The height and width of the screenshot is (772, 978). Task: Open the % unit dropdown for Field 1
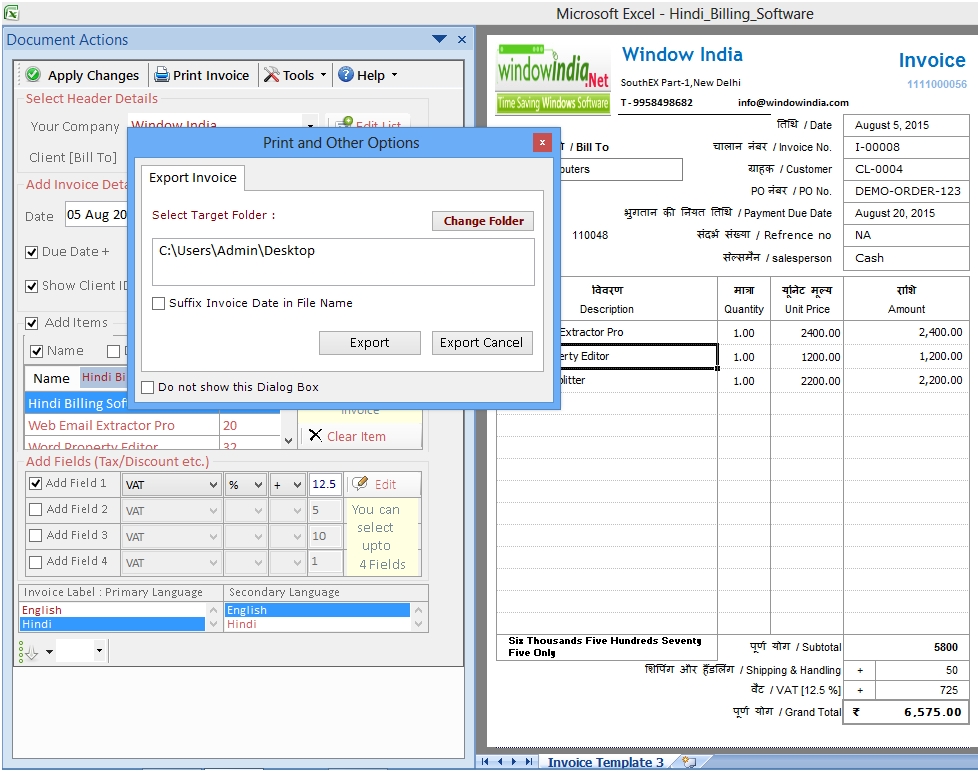tap(258, 485)
